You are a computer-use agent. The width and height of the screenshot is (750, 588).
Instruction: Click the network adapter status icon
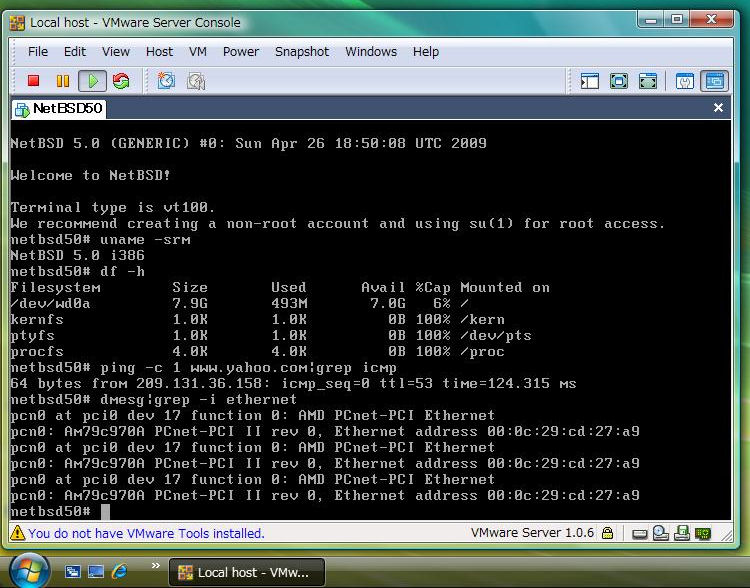703,533
